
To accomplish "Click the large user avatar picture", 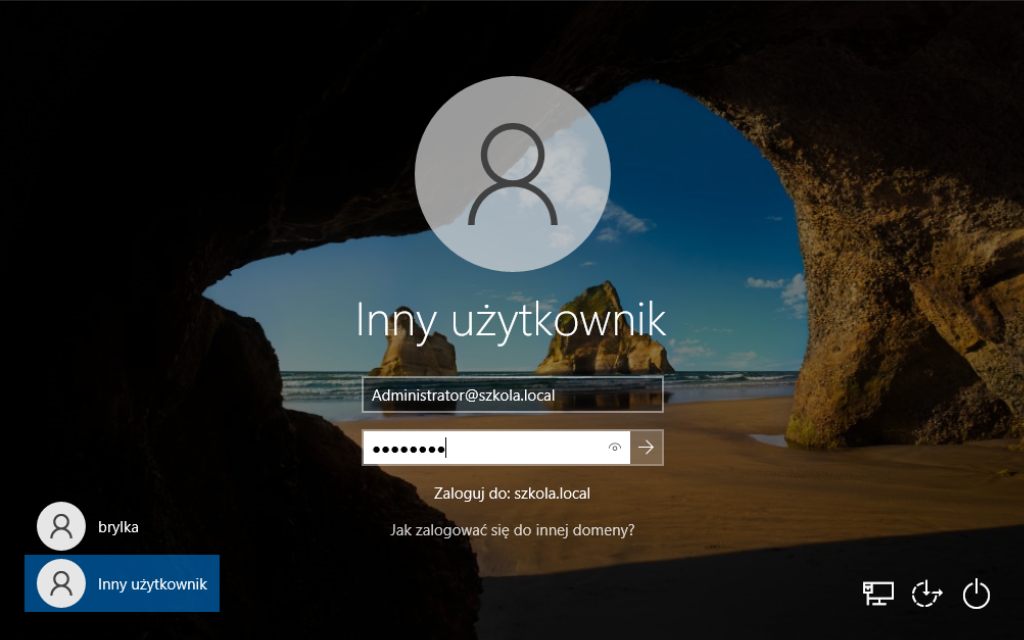I will click(513, 174).
